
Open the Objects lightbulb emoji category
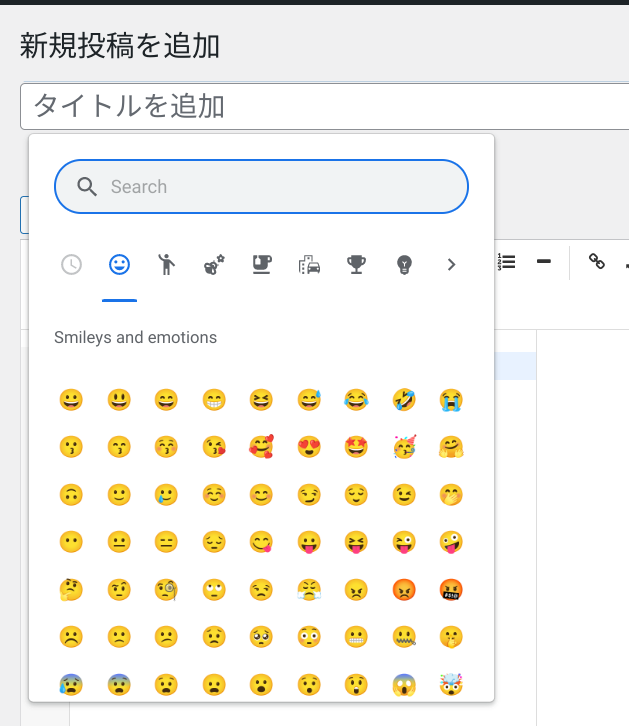click(x=404, y=265)
